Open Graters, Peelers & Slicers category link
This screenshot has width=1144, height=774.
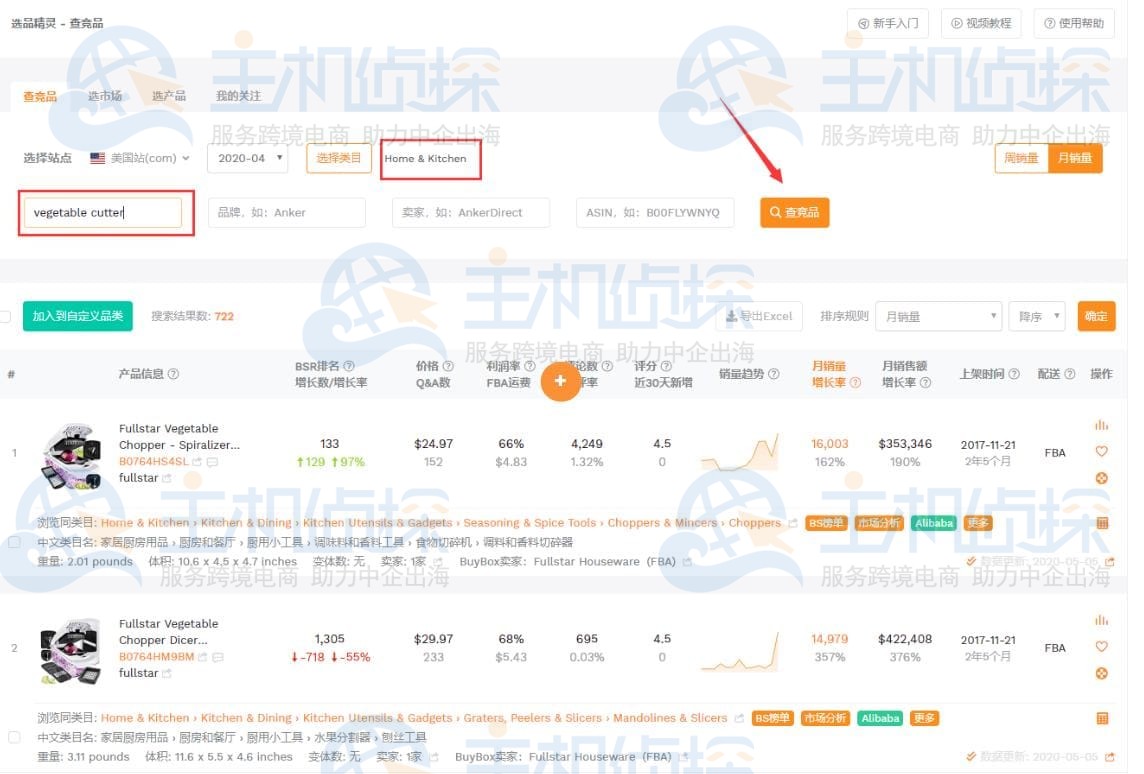click(533, 719)
